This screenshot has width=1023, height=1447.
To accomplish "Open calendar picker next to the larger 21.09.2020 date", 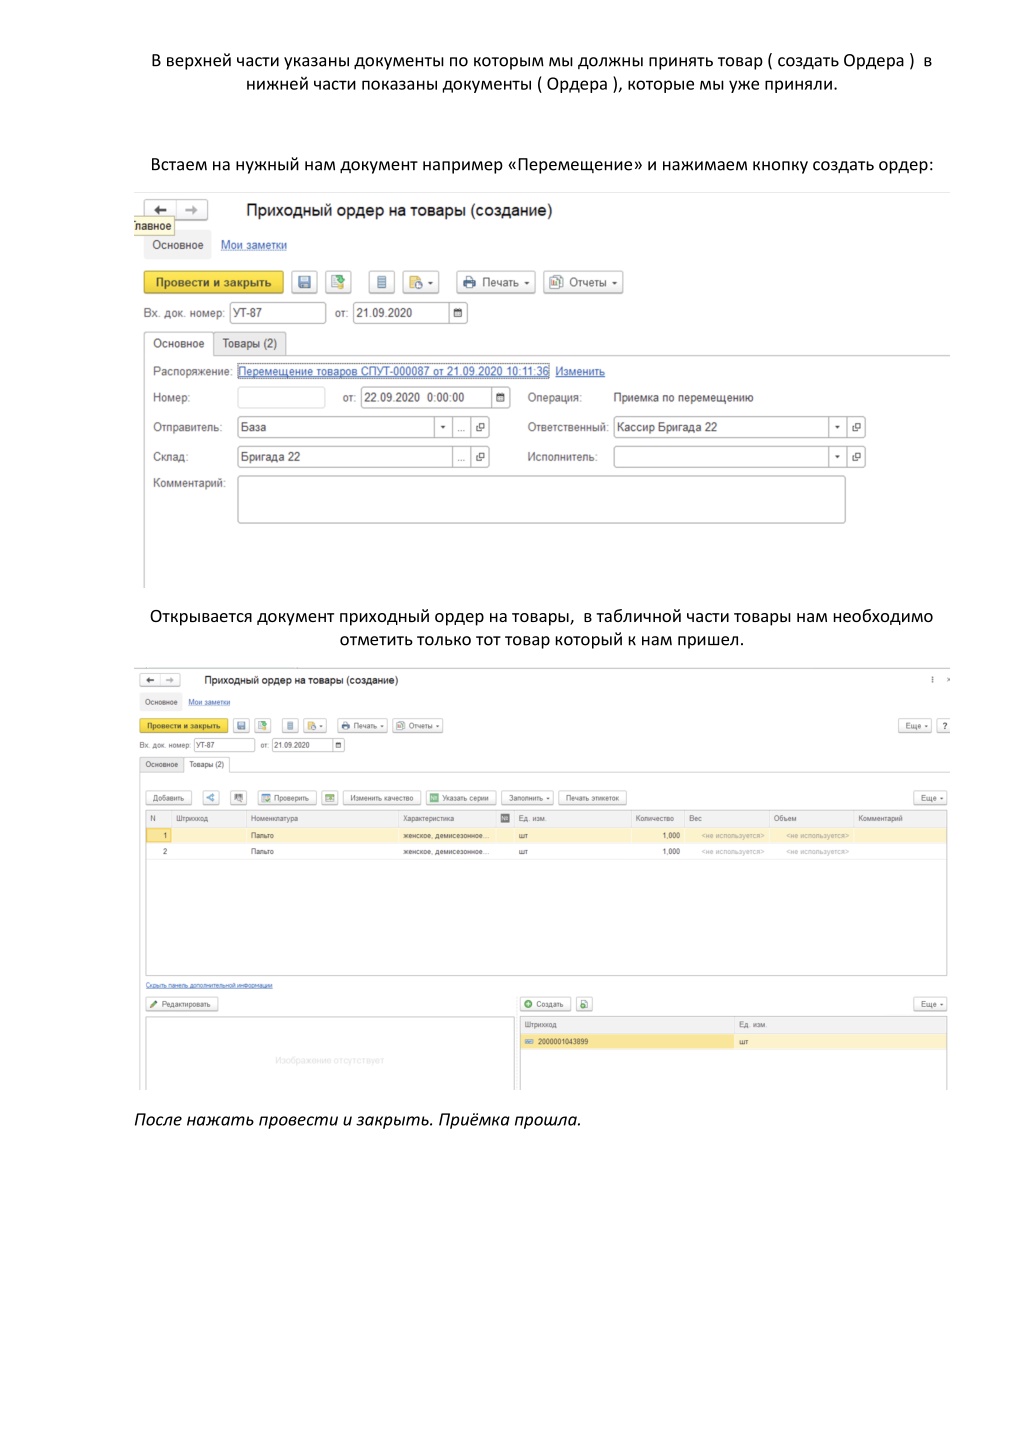I will (458, 313).
